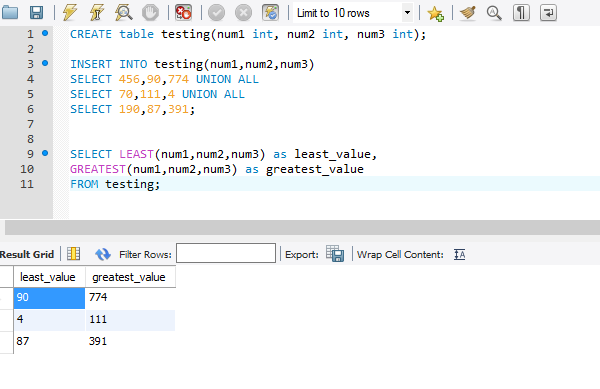Toggle invisible characters pilcrow icon
Viewport: 600px width, 389px height.
click(x=521, y=13)
